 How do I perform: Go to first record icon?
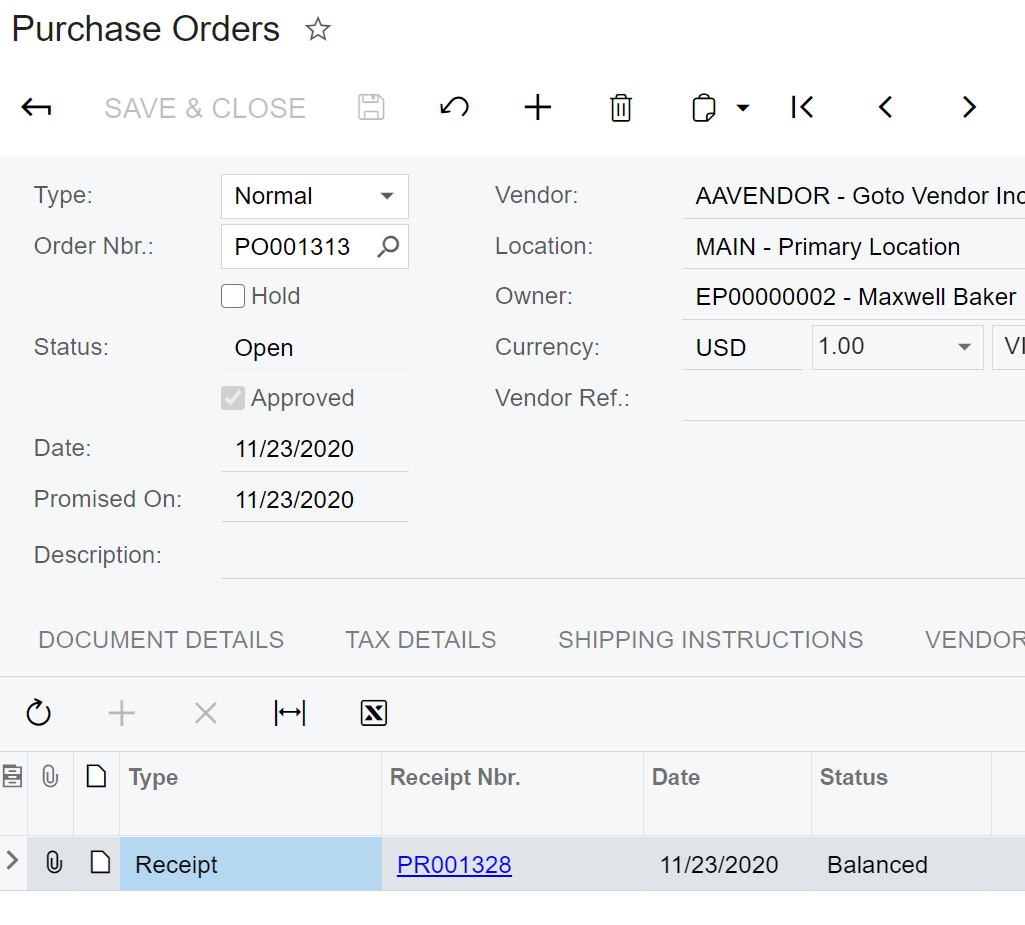pyautogui.click(x=802, y=108)
